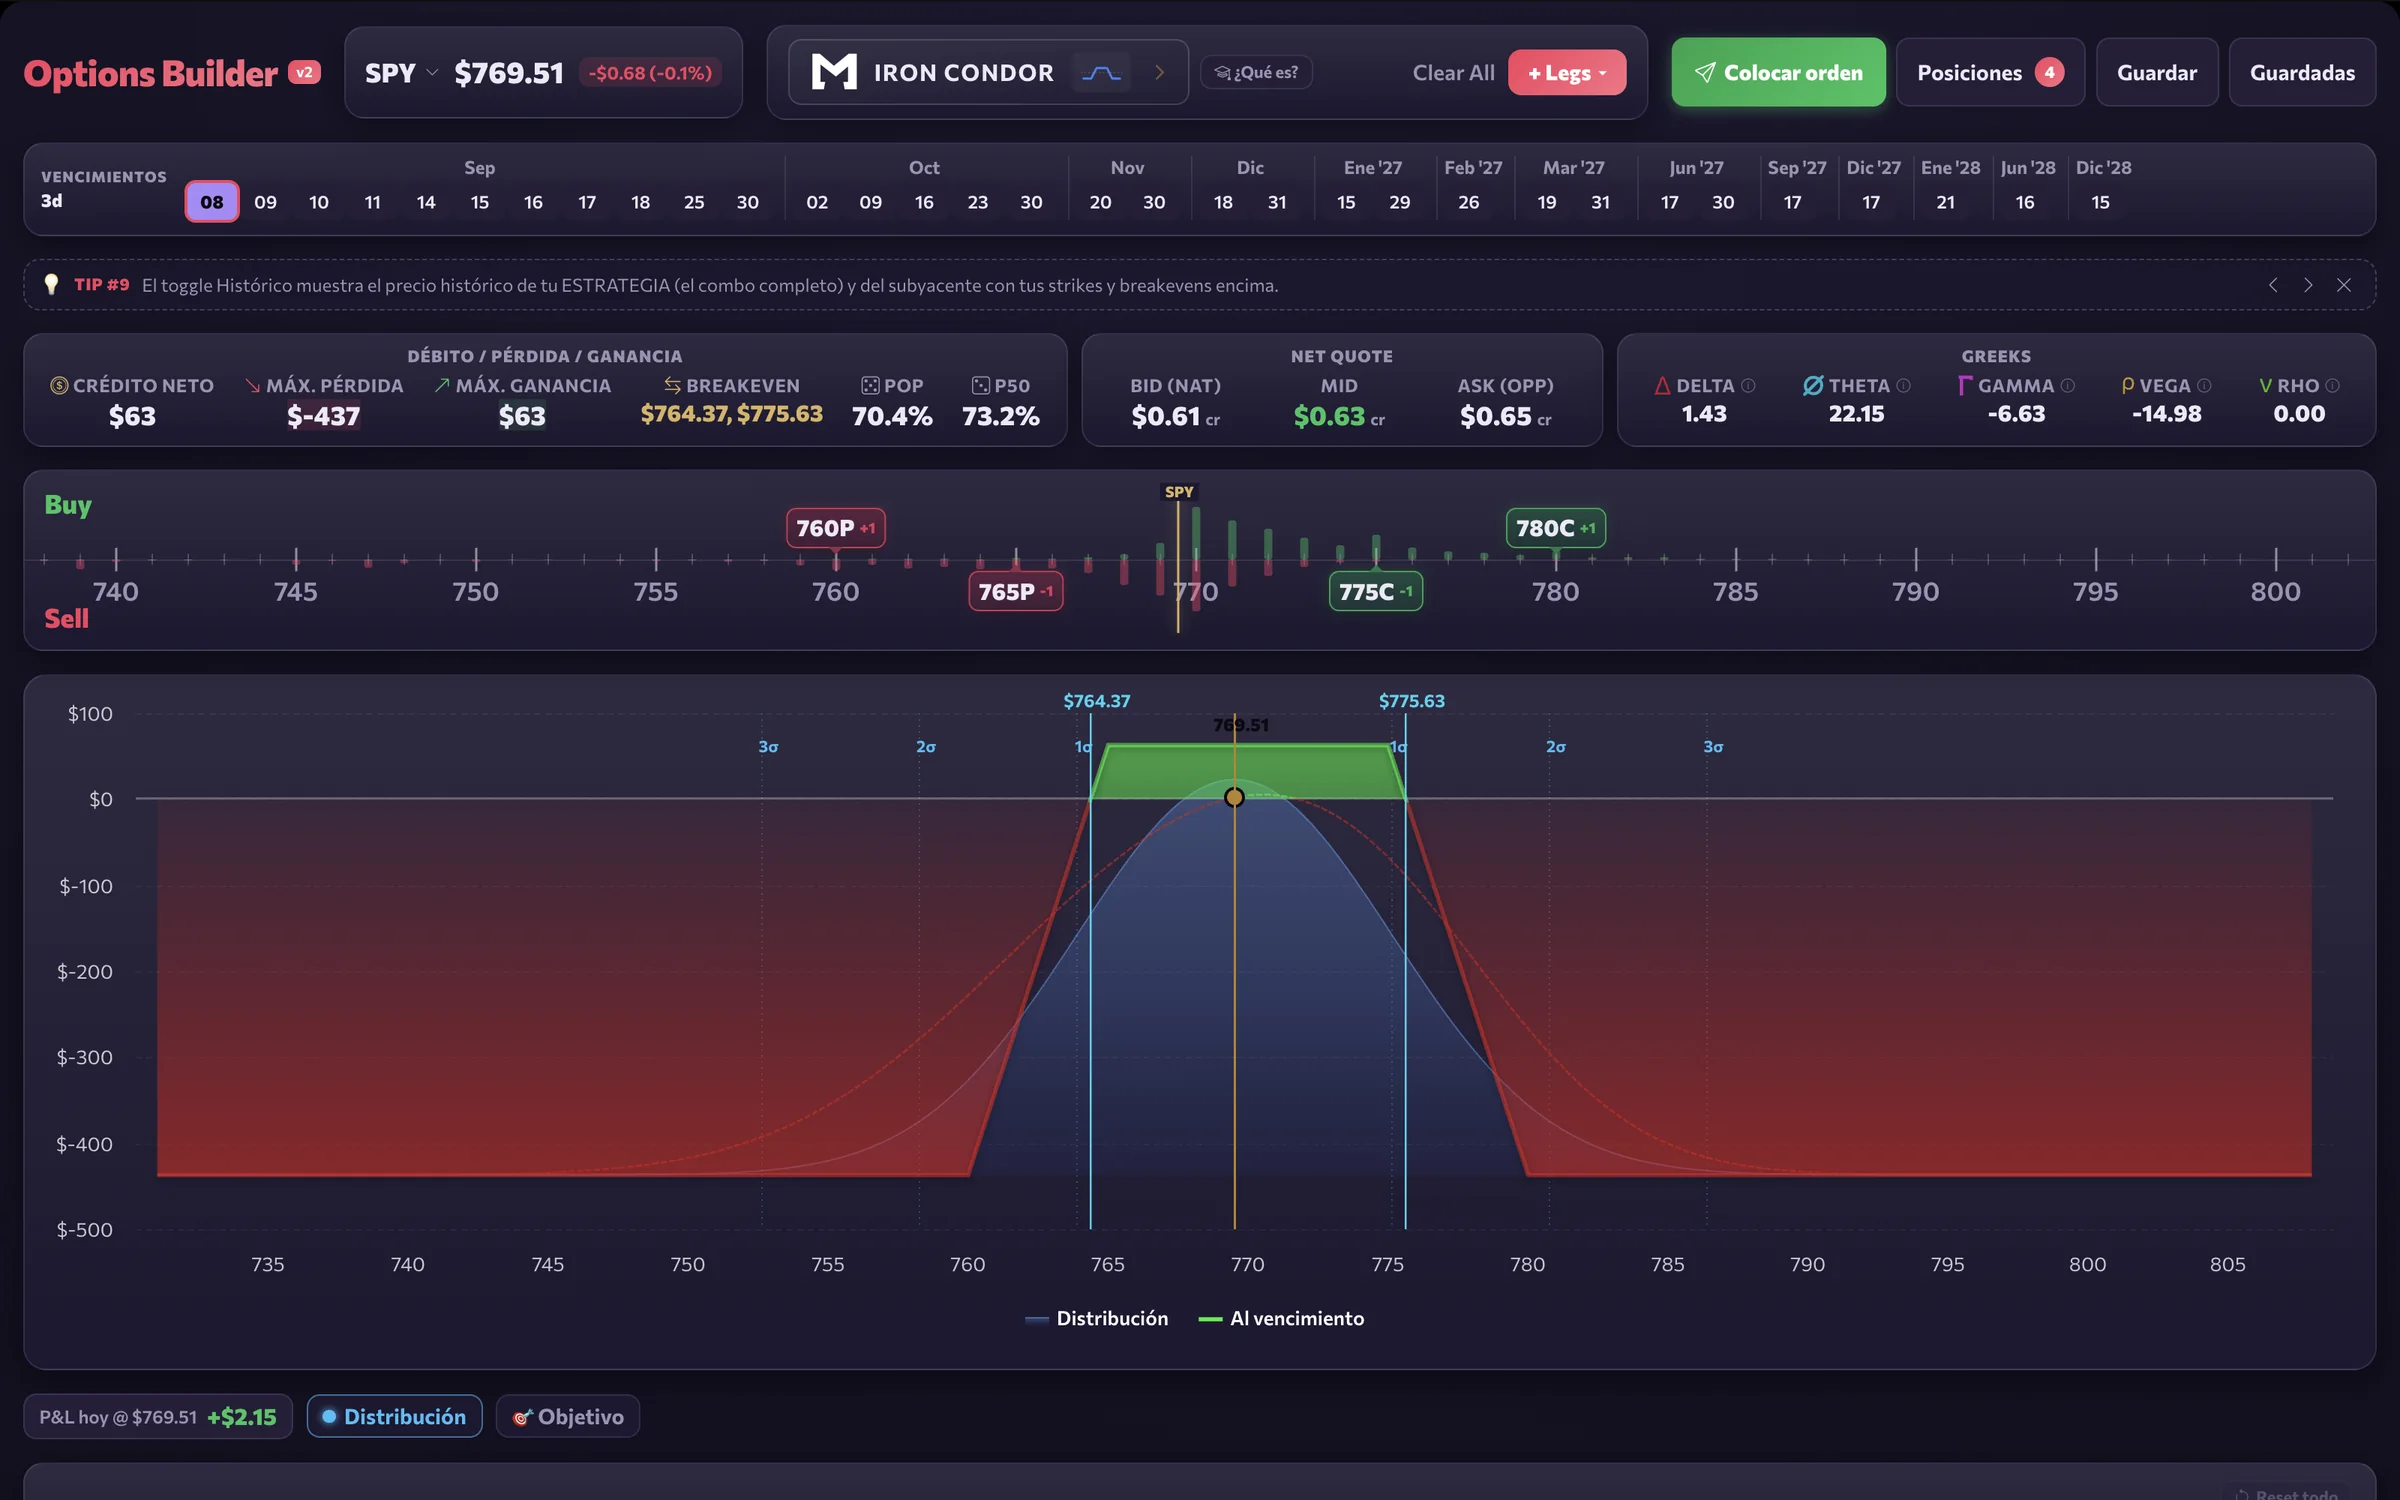Click the v2 version badge

(x=304, y=72)
